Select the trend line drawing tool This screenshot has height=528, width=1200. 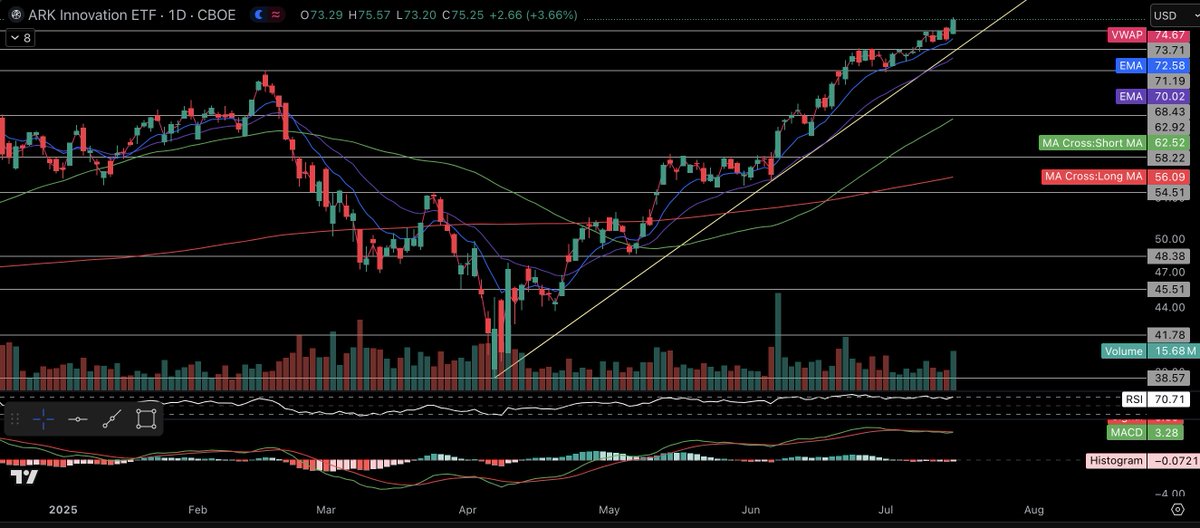coord(112,418)
